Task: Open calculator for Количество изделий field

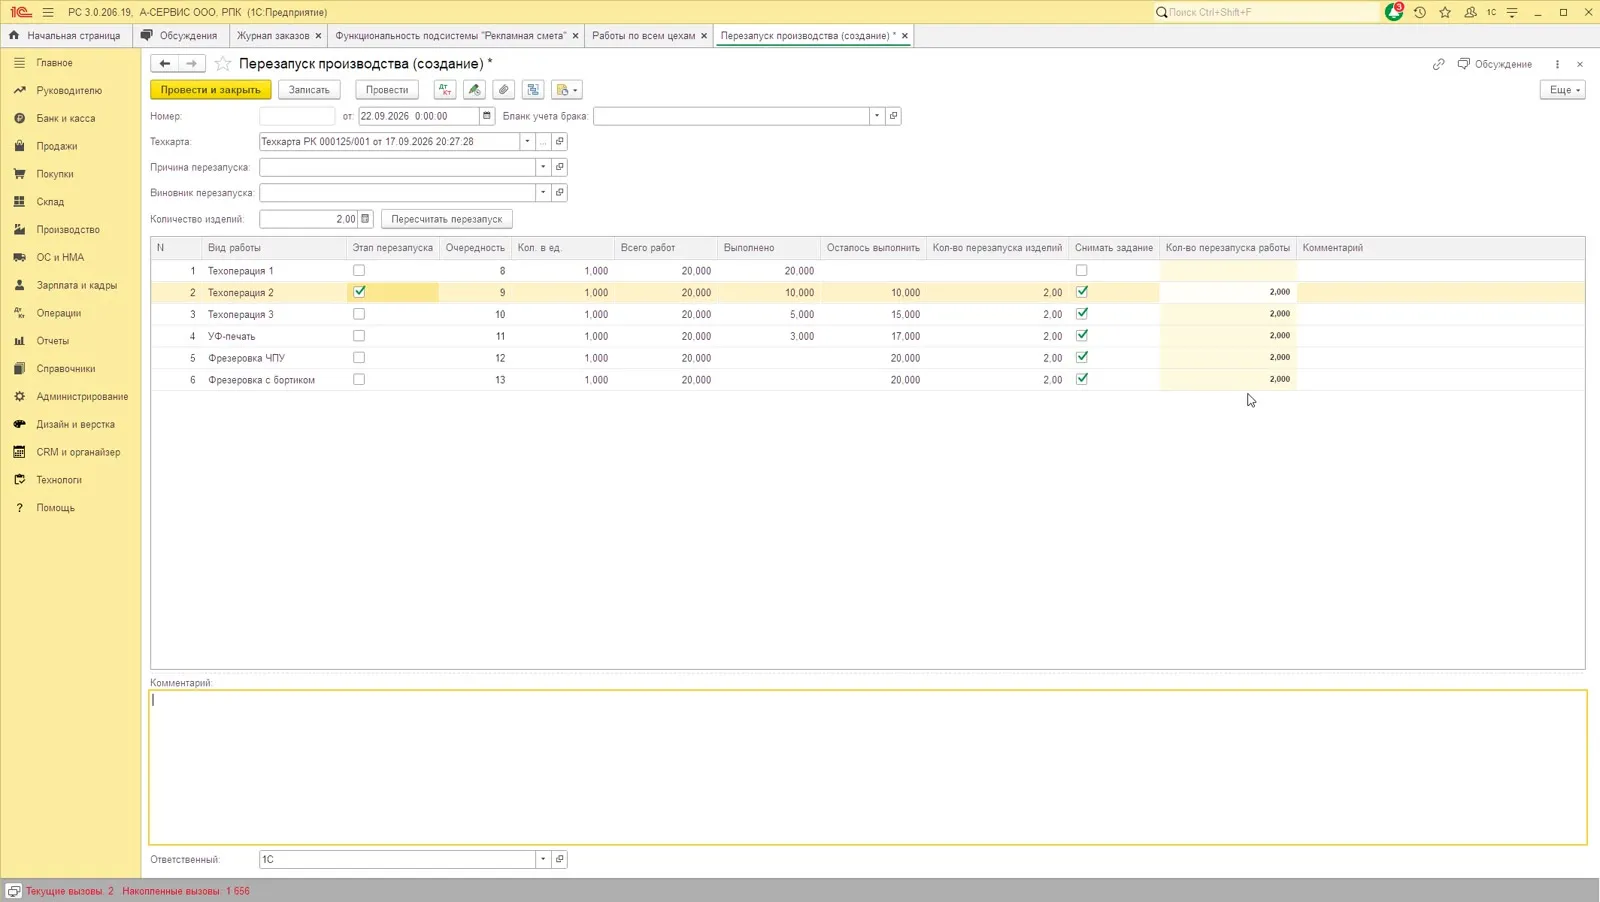Action: 365,219
